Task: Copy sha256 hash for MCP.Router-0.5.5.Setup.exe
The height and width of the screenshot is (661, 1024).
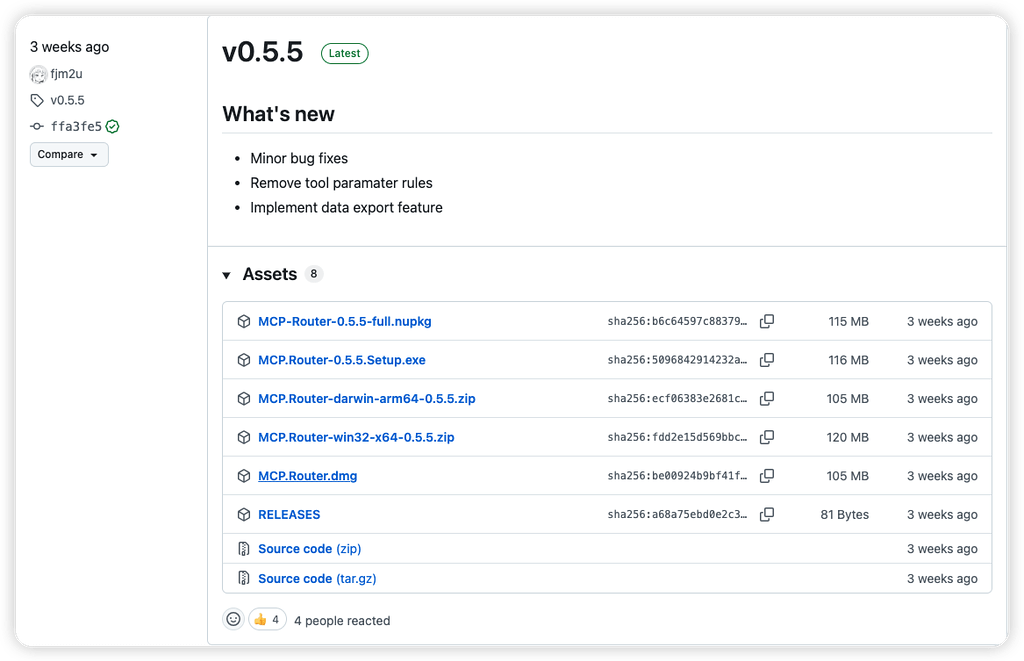Action: [767, 360]
